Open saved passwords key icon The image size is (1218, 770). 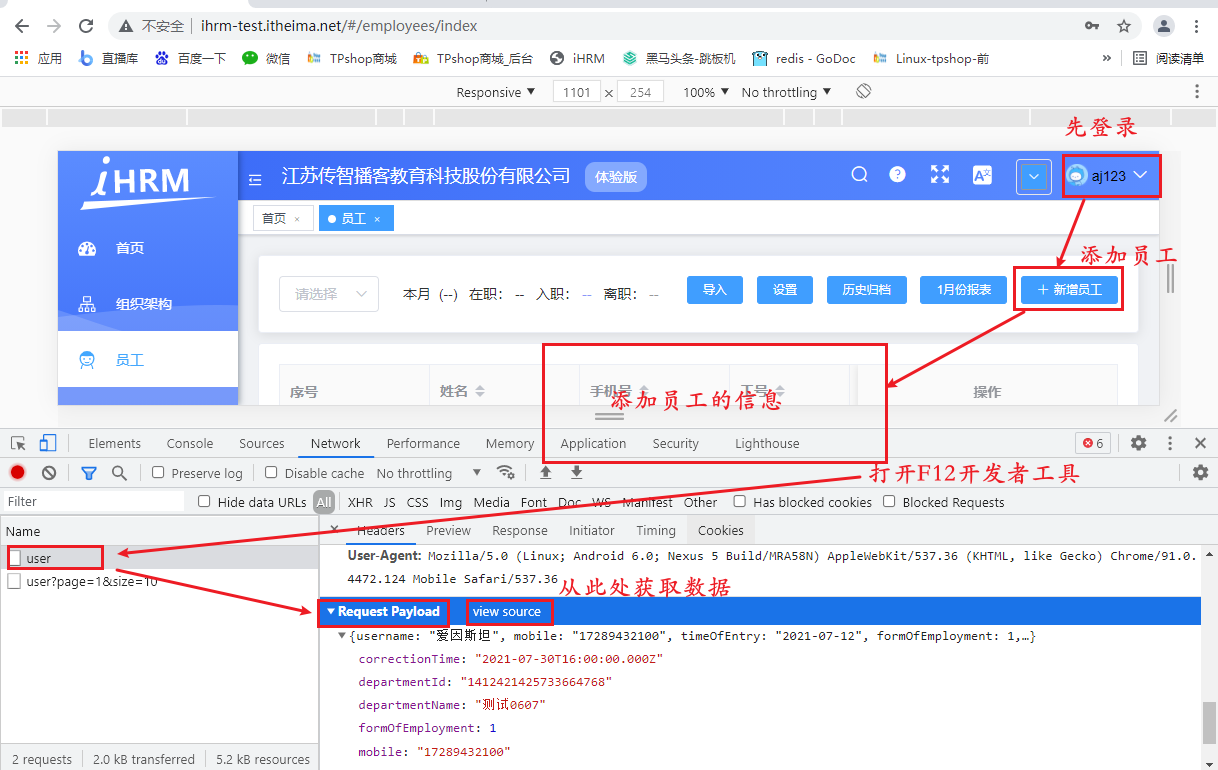1091,26
